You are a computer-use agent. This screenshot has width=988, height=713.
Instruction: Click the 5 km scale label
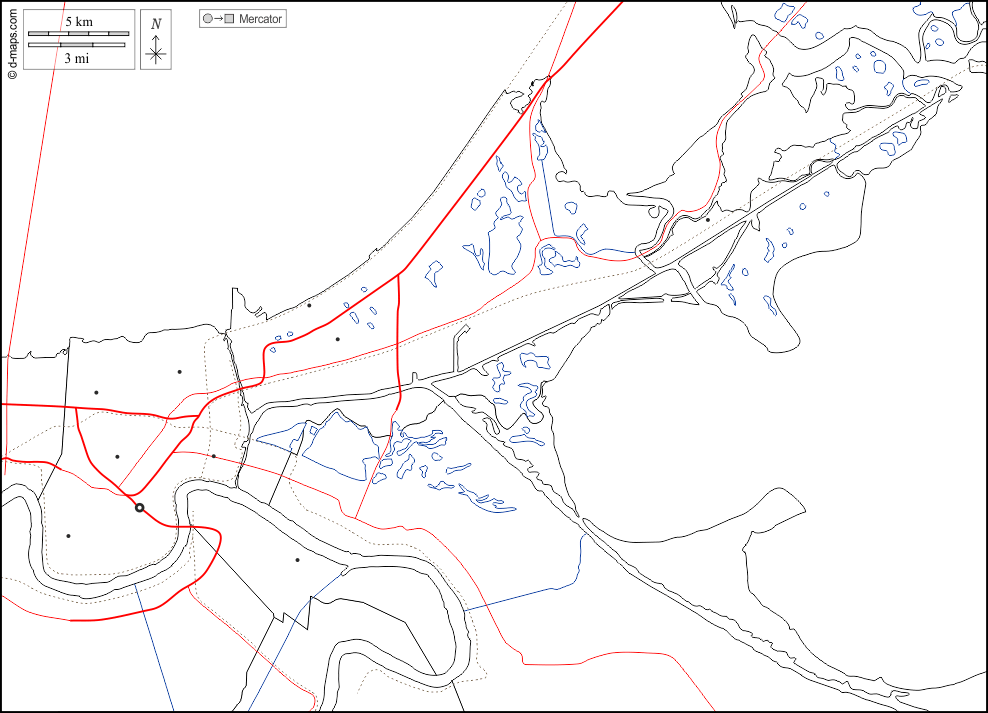[79, 21]
